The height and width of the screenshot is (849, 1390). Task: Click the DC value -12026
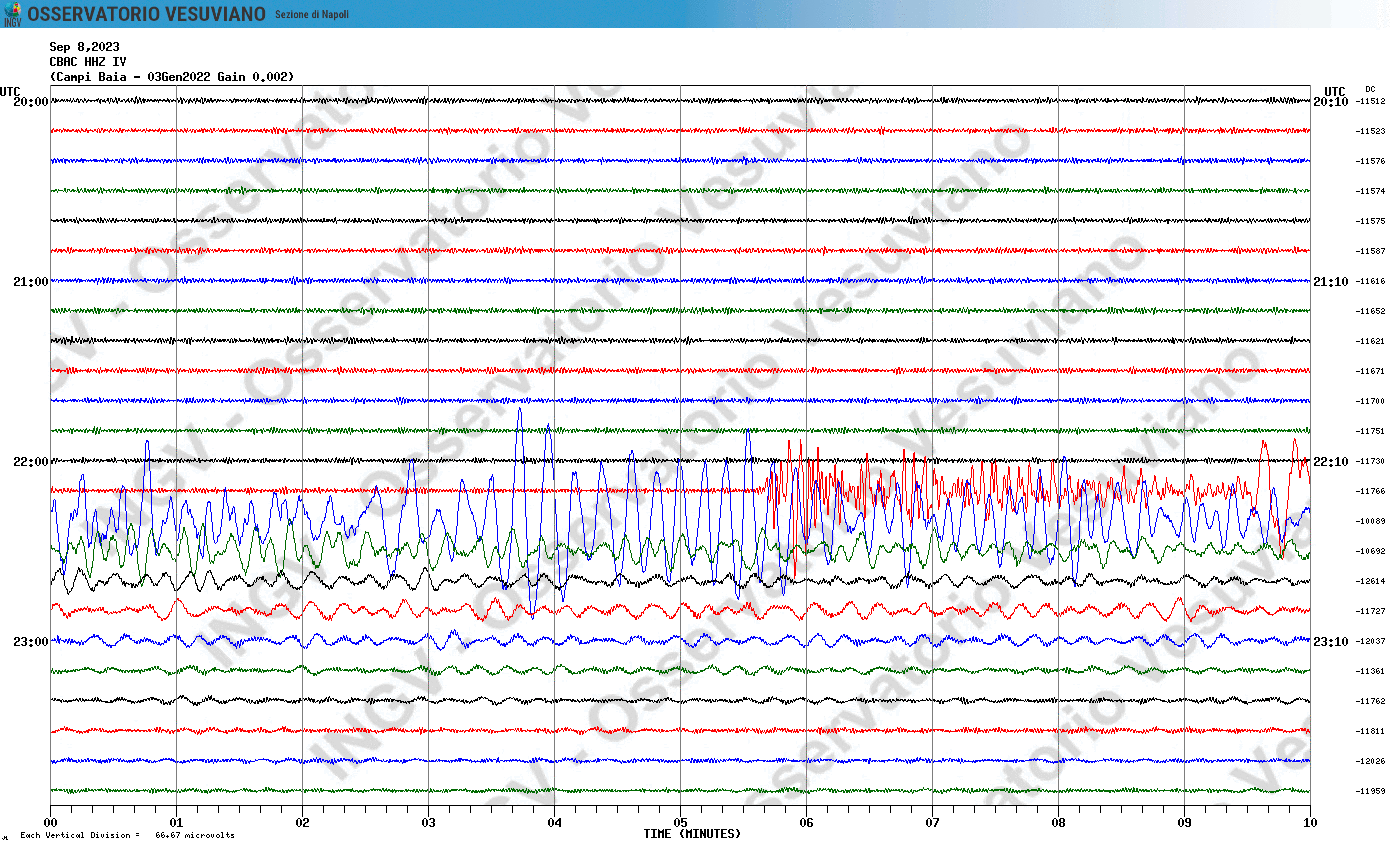(1370, 761)
